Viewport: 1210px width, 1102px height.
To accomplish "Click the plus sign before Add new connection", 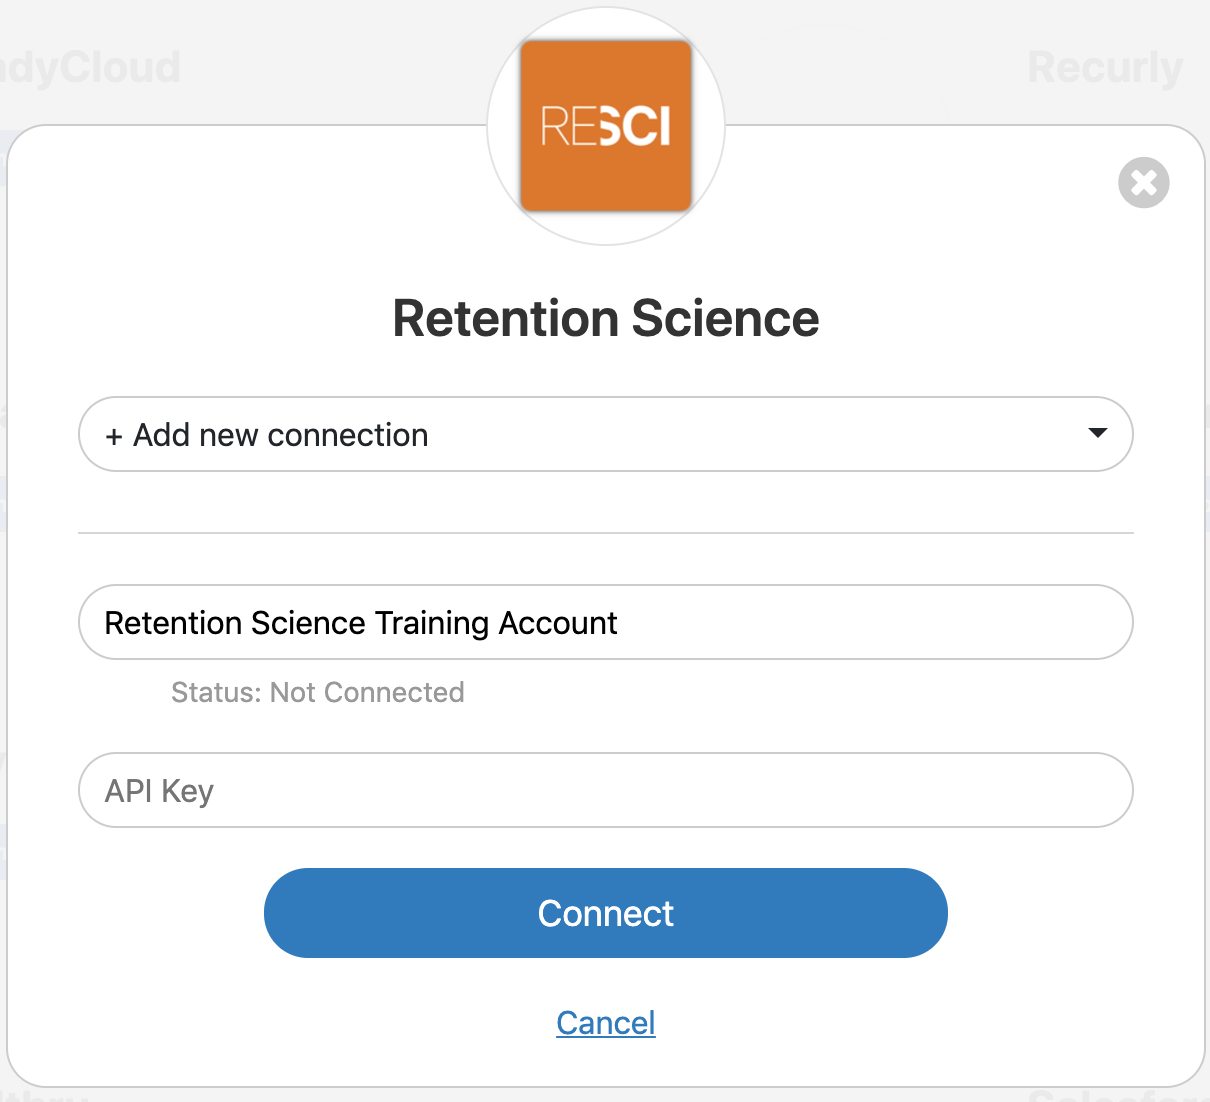I will click(114, 437).
